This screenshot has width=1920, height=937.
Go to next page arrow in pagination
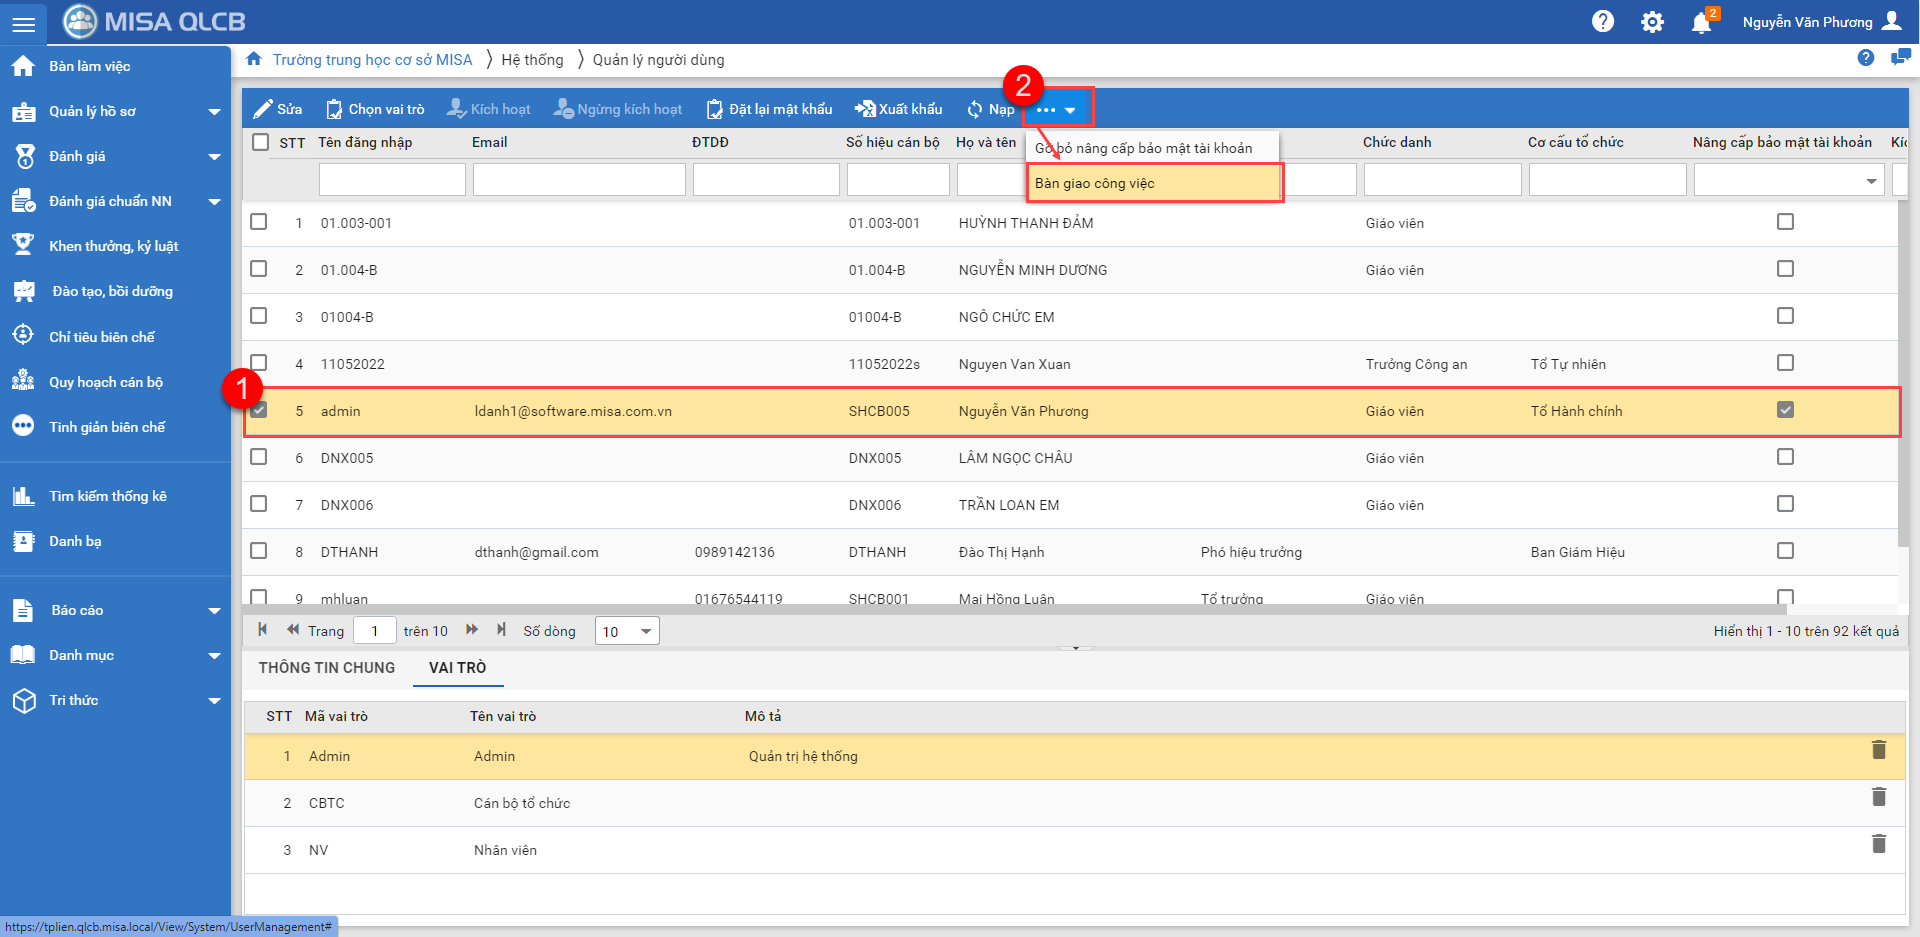pyautogui.click(x=472, y=630)
